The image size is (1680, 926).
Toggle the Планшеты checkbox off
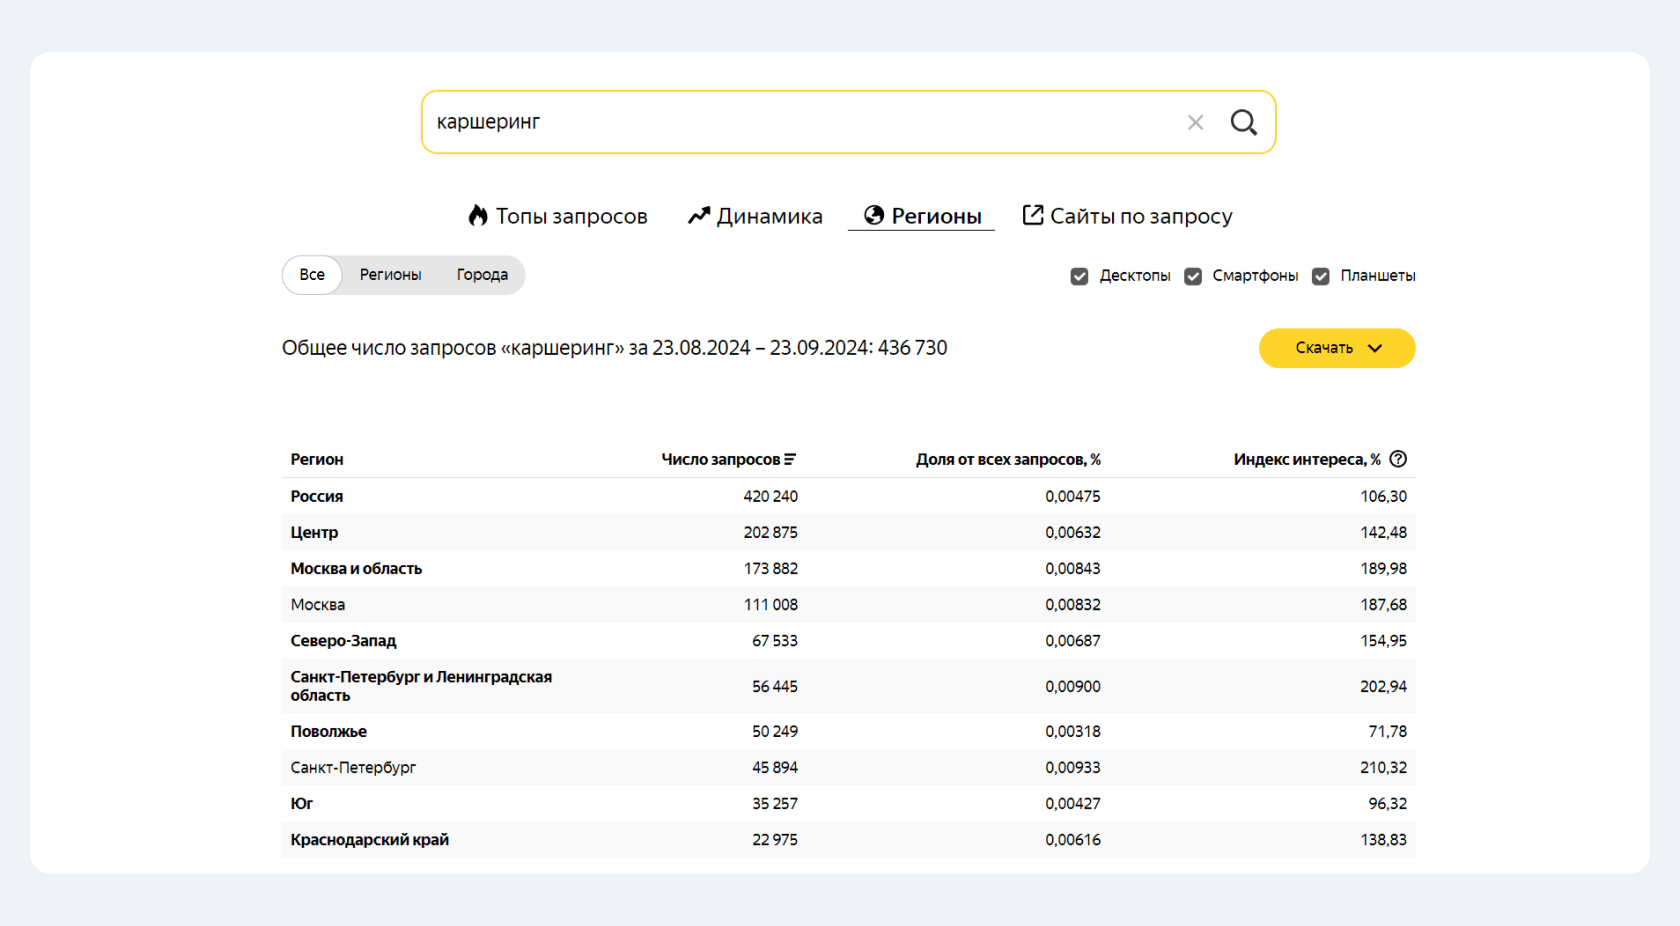point(1321,276)
